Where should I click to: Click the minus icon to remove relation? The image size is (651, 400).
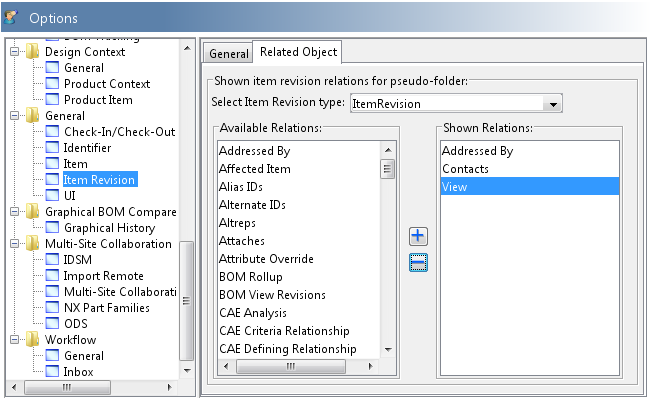[419, 263]
